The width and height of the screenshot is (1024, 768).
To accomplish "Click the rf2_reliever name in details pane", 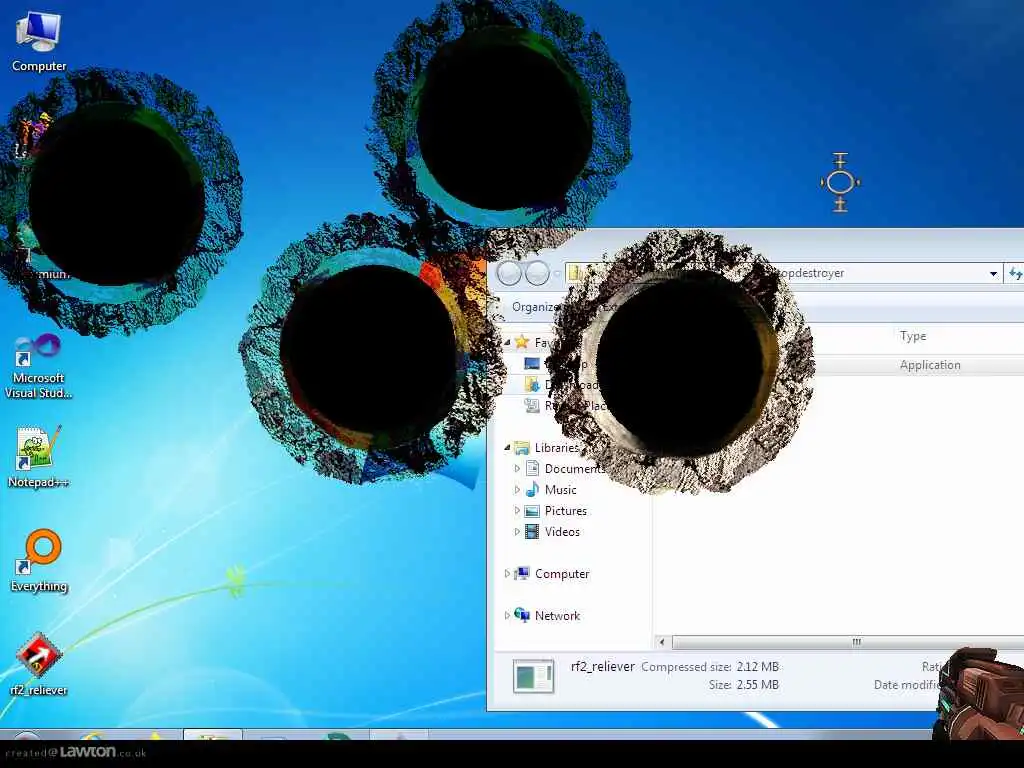I will click(x=603, y=667).
